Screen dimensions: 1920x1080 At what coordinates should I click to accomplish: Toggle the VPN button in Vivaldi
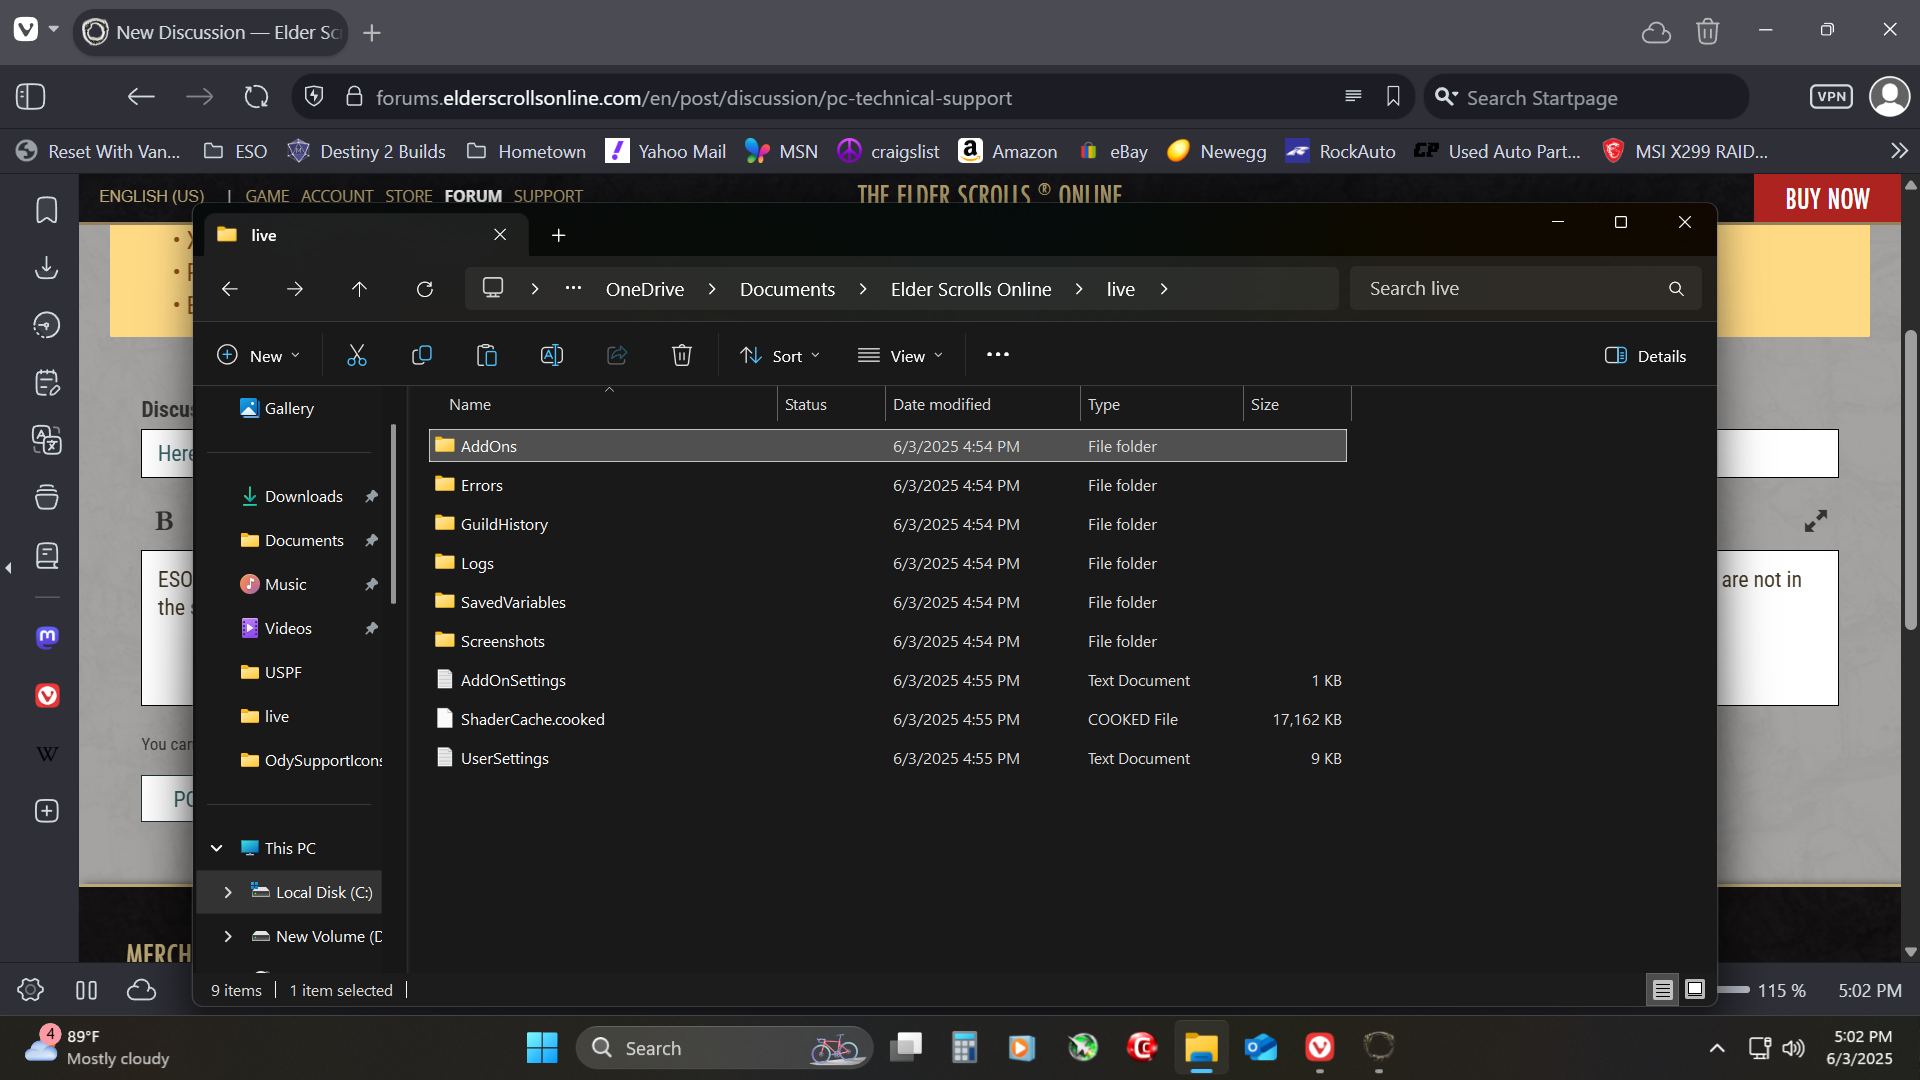click(x=1831, y=97)
